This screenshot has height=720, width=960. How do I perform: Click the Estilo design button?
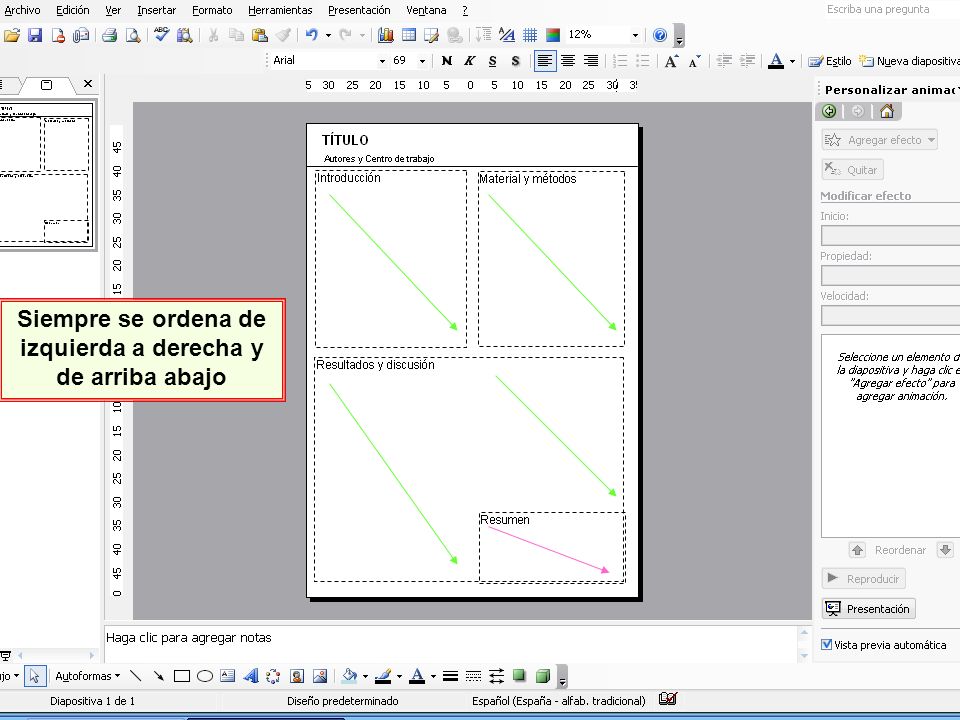830,61
